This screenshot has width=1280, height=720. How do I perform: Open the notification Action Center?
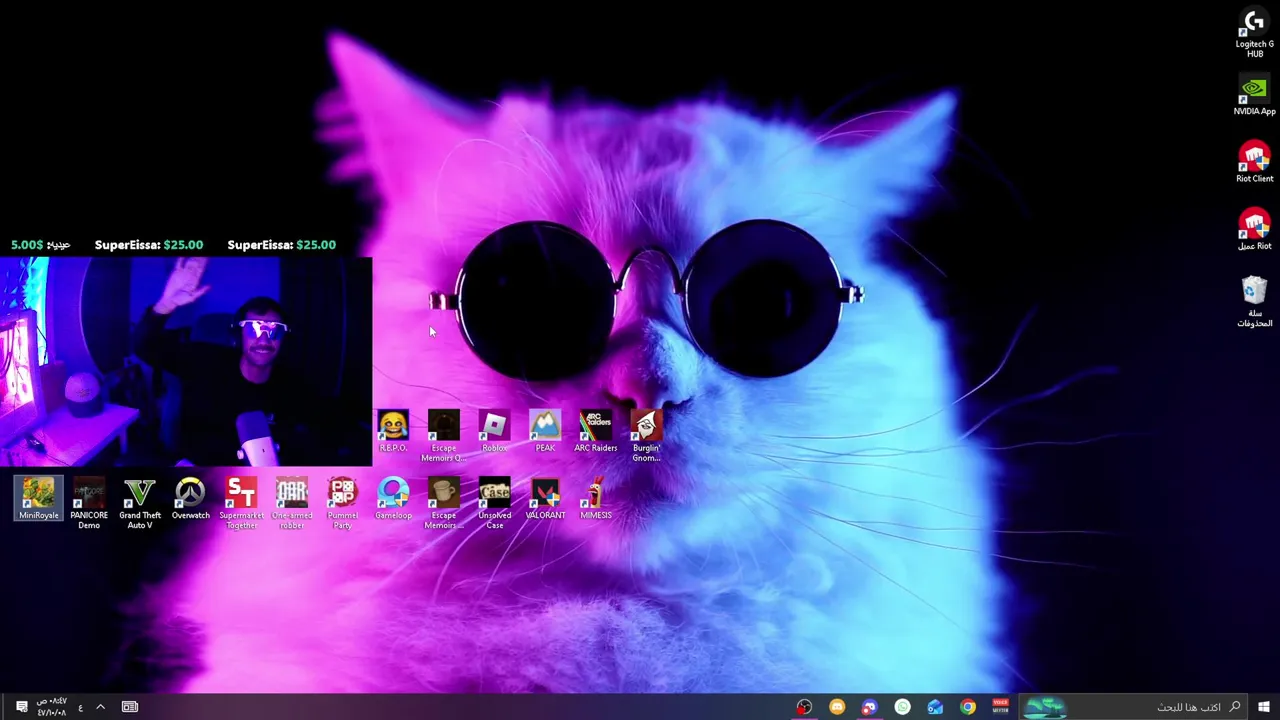click(21, 707)
